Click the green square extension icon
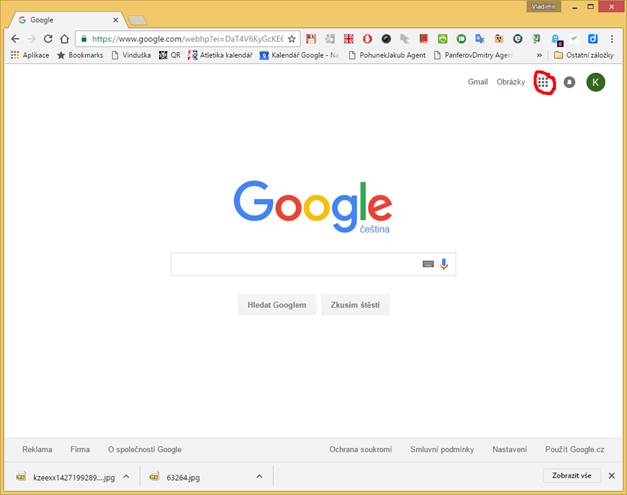Viewport: 627px width, 495px height. click(x=442, y=39)
